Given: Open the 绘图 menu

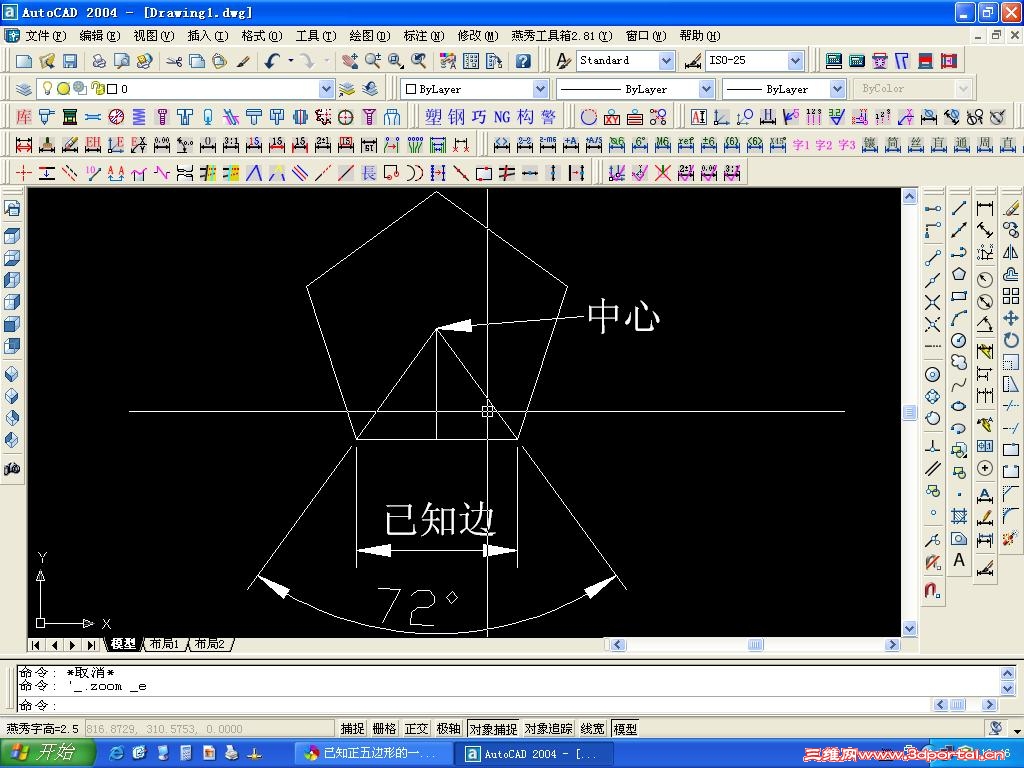Looking at the screenshot, I should click(x=370, y=36).
